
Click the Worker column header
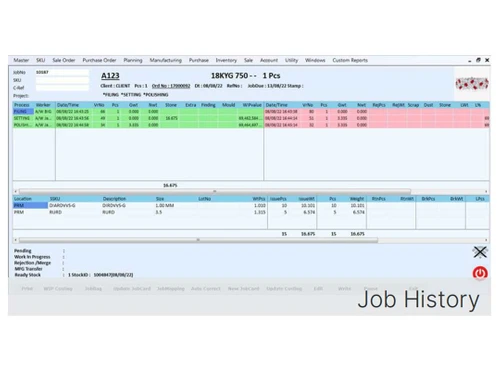pyautogui.click(x=43, y=105)
